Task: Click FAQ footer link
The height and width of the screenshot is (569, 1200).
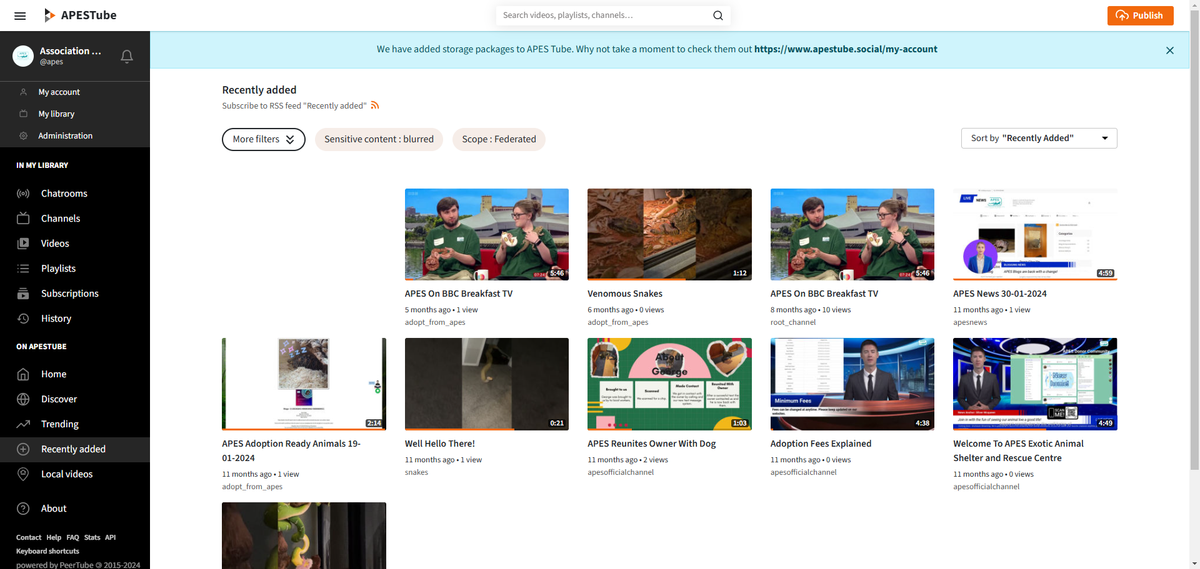Action: 73,538
